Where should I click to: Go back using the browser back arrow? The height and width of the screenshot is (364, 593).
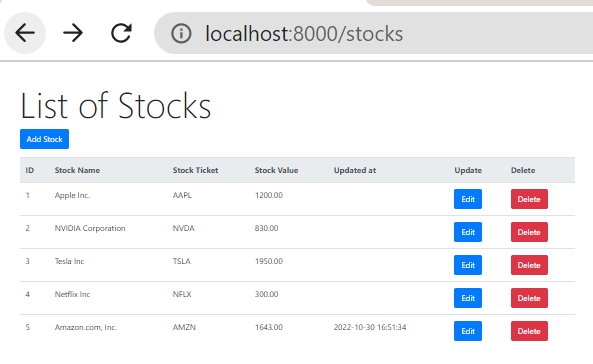pyautogui.click(x=25, y=33)
